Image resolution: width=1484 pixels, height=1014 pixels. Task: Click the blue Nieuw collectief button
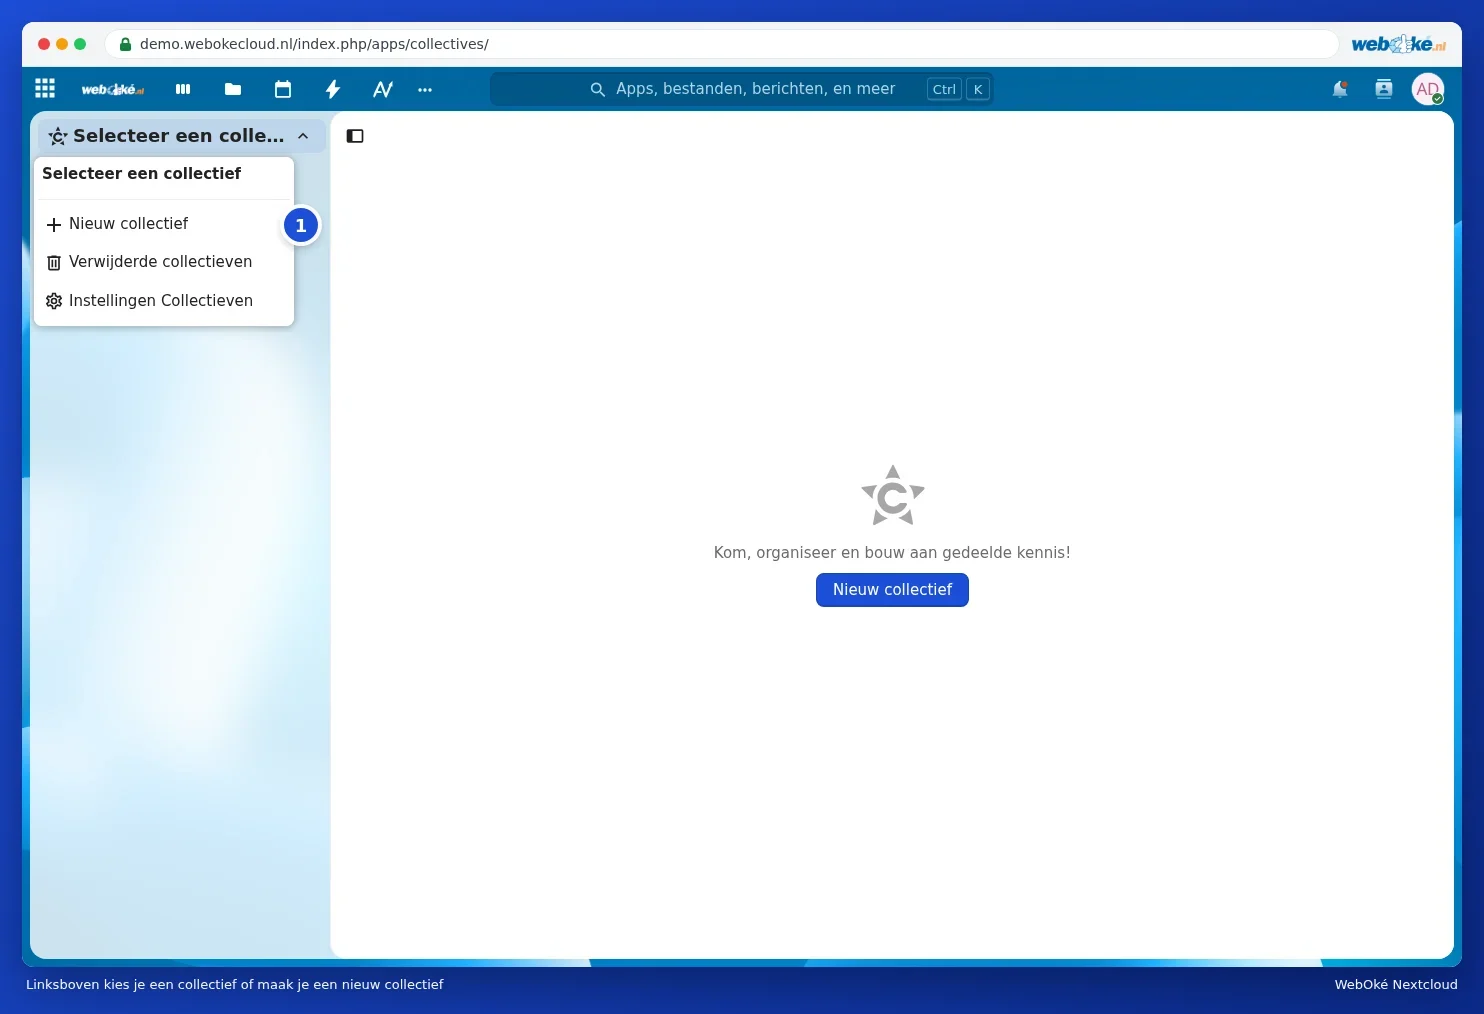coord(892,590)
